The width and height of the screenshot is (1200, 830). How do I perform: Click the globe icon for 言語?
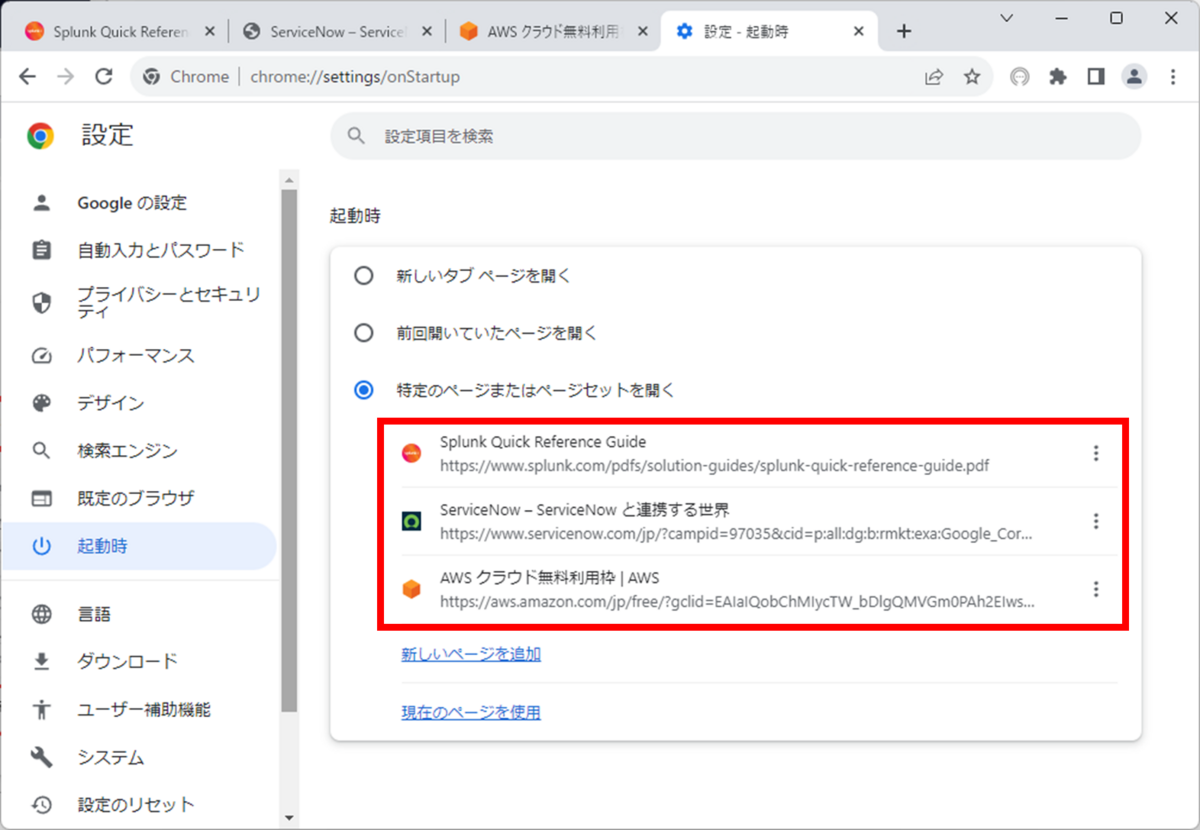[x=41, y=614]
